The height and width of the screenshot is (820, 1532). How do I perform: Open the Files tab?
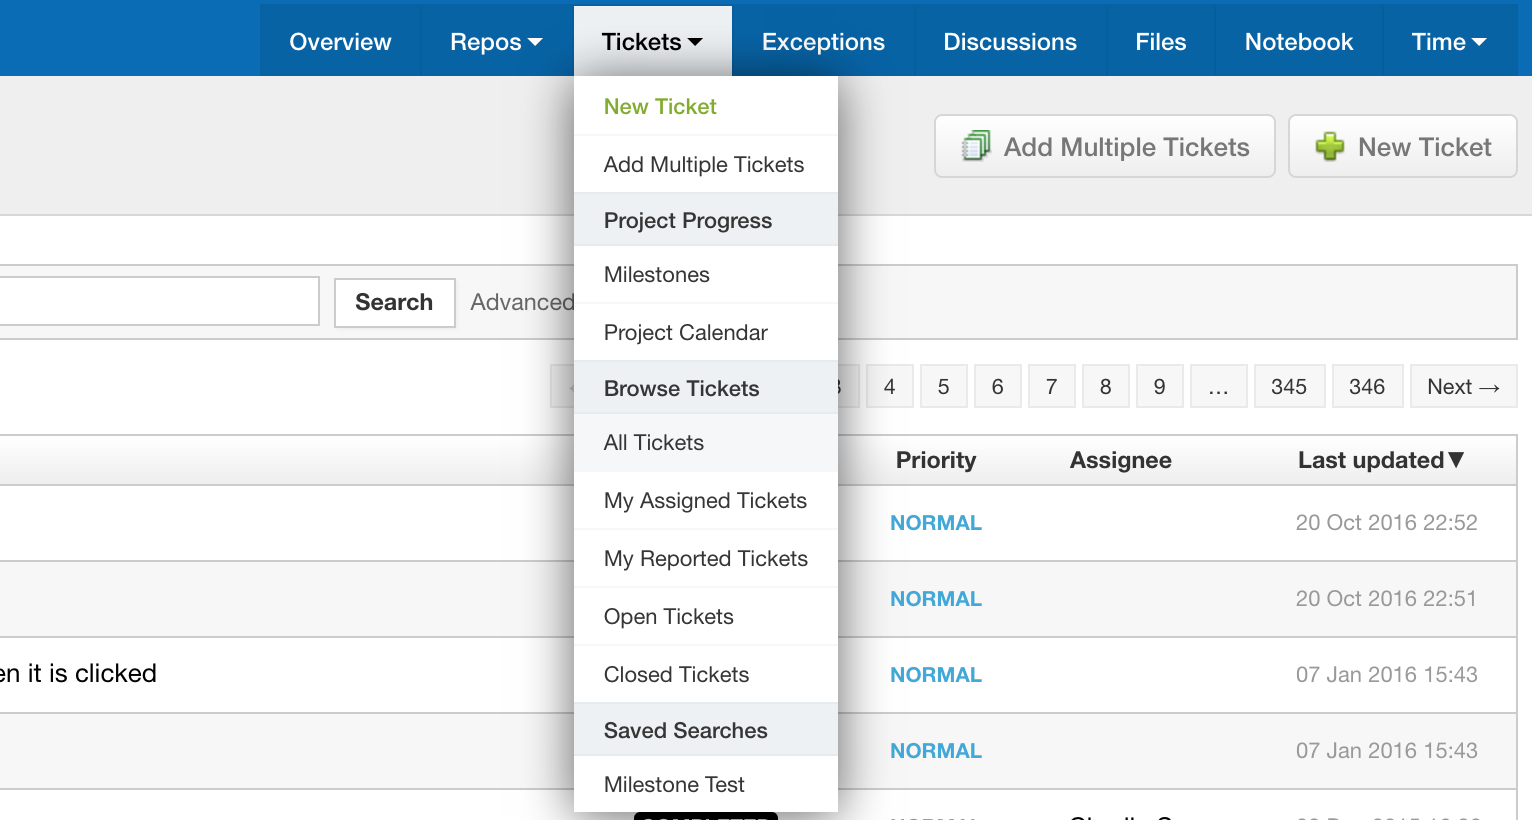coord(1160,42)
